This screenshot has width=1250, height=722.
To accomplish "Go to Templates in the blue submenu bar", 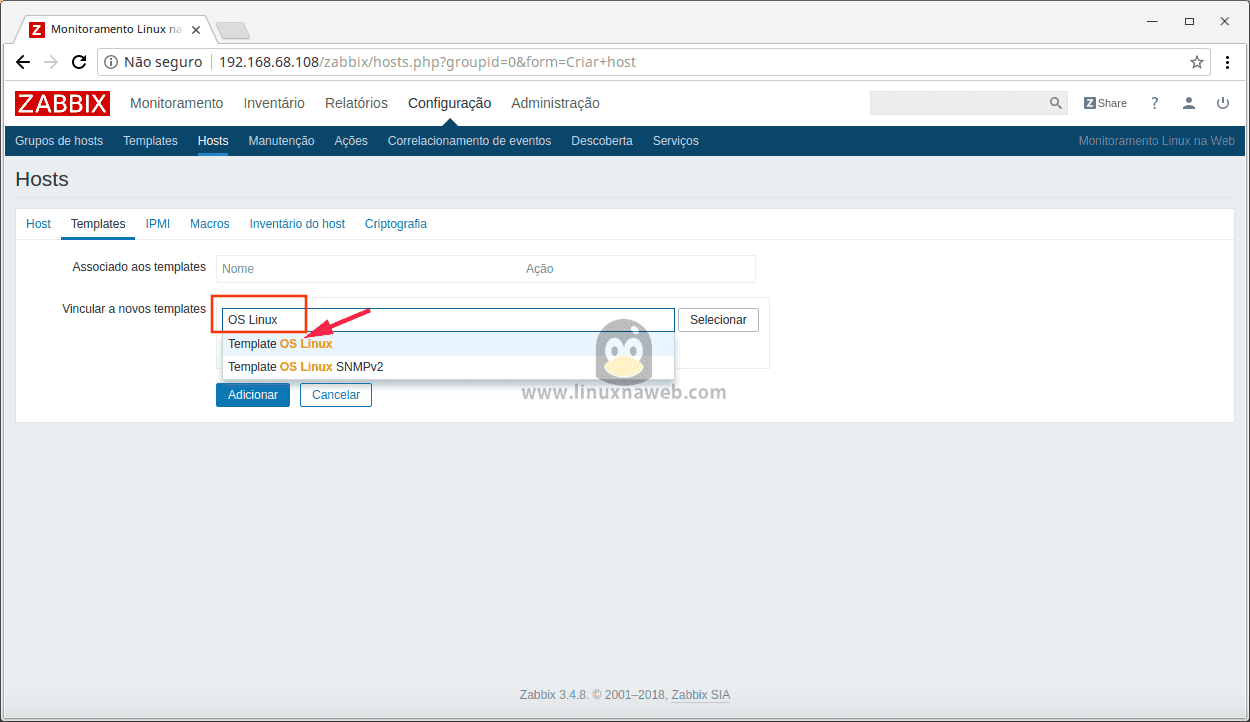I will [150, 141].
